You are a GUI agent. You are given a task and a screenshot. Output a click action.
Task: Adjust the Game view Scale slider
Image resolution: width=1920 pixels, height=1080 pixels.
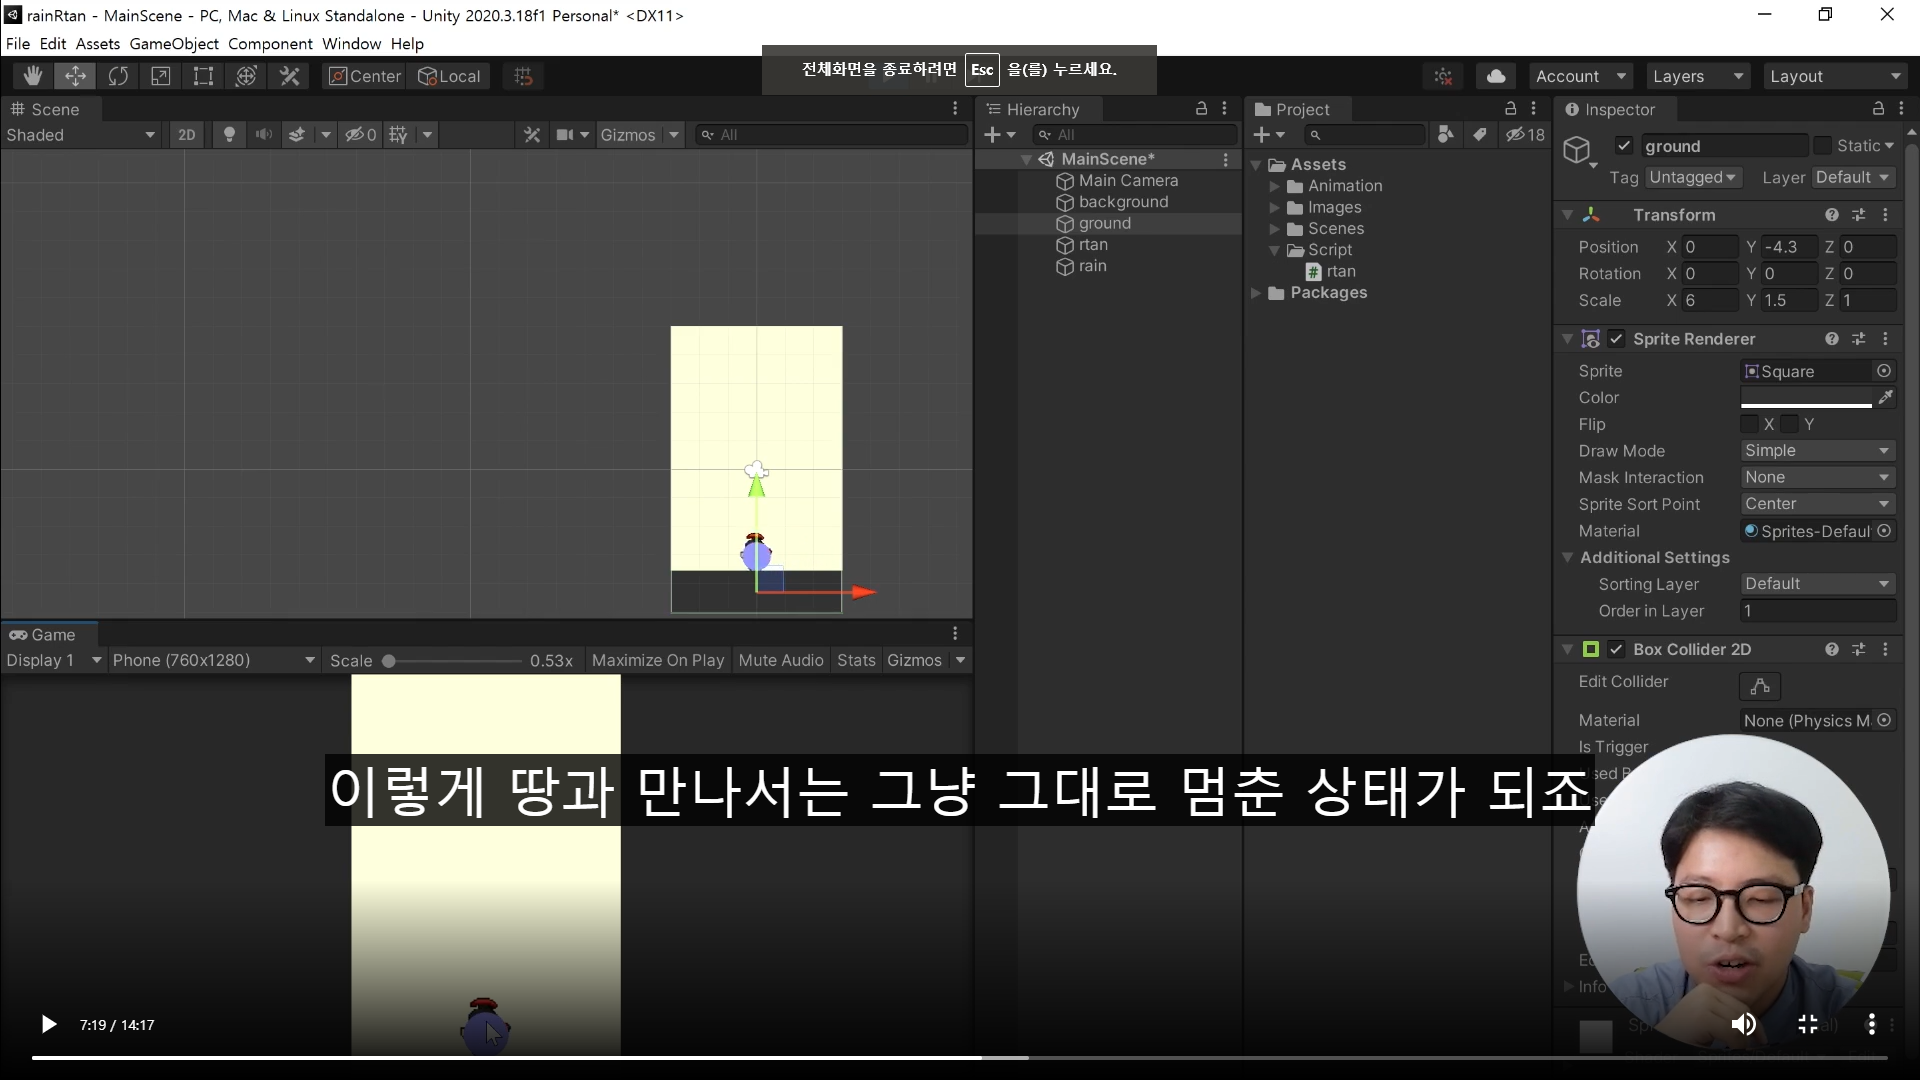pos(454,661)
